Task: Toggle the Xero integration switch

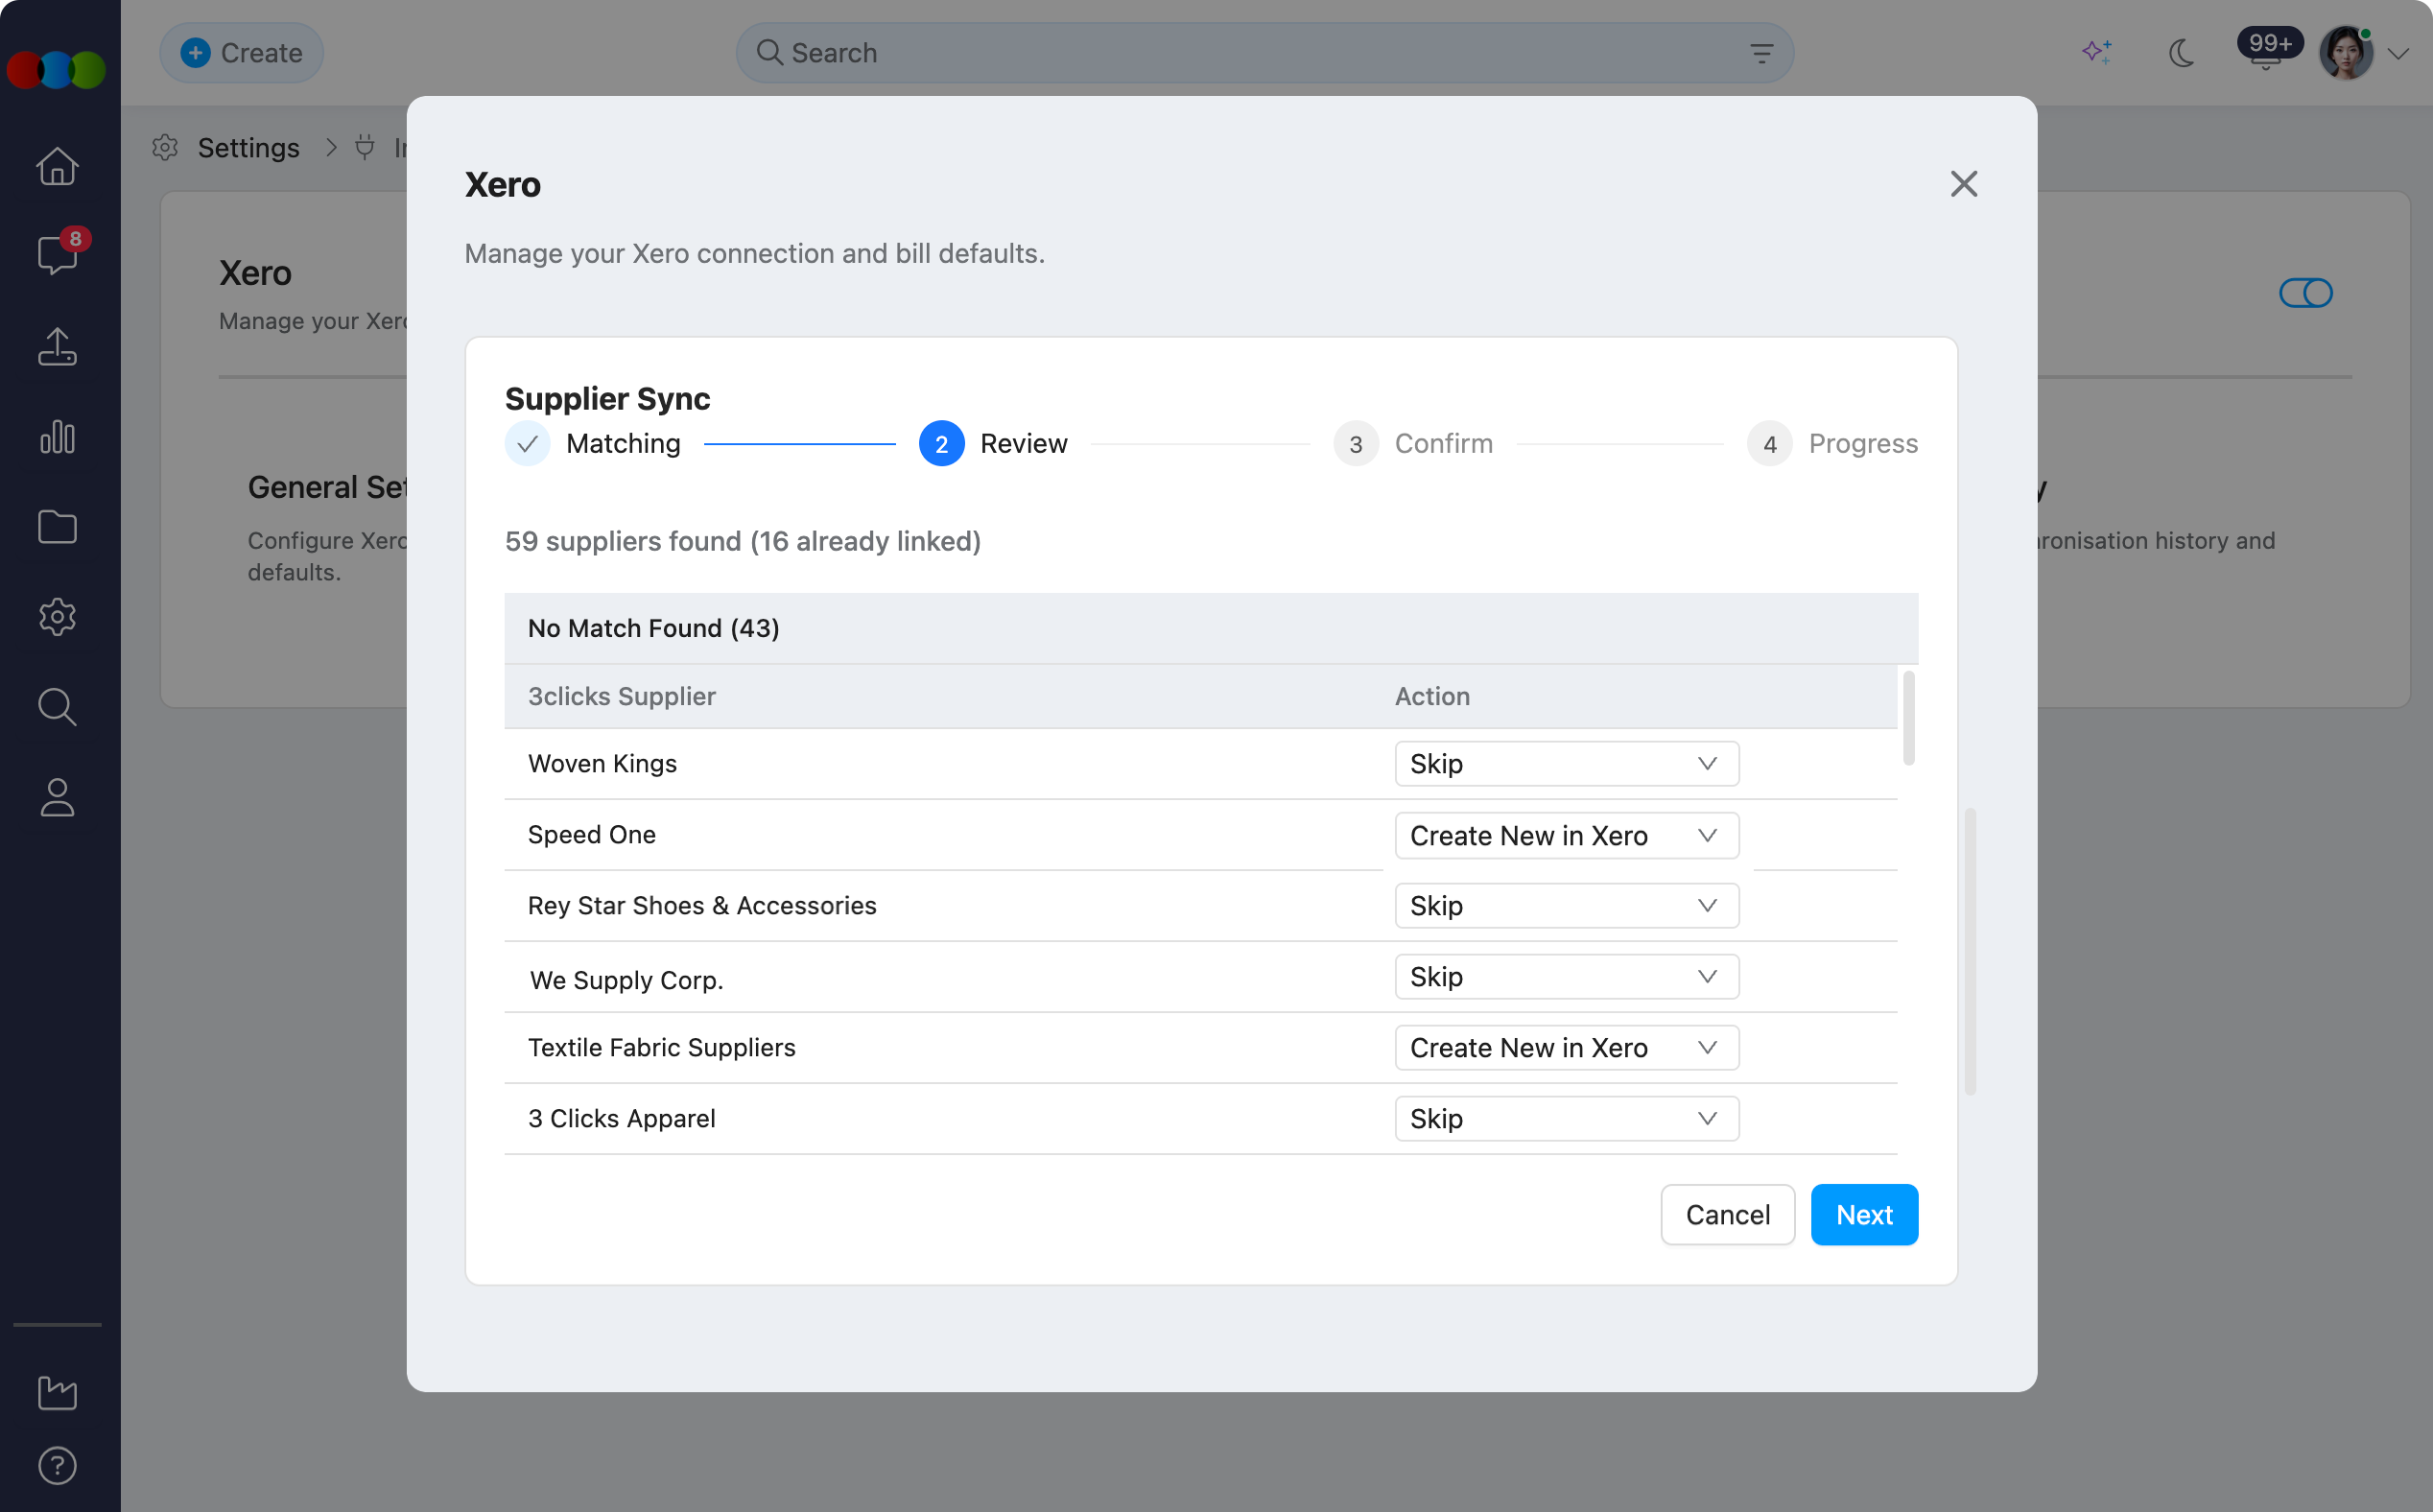Action: click(2305, 293)
